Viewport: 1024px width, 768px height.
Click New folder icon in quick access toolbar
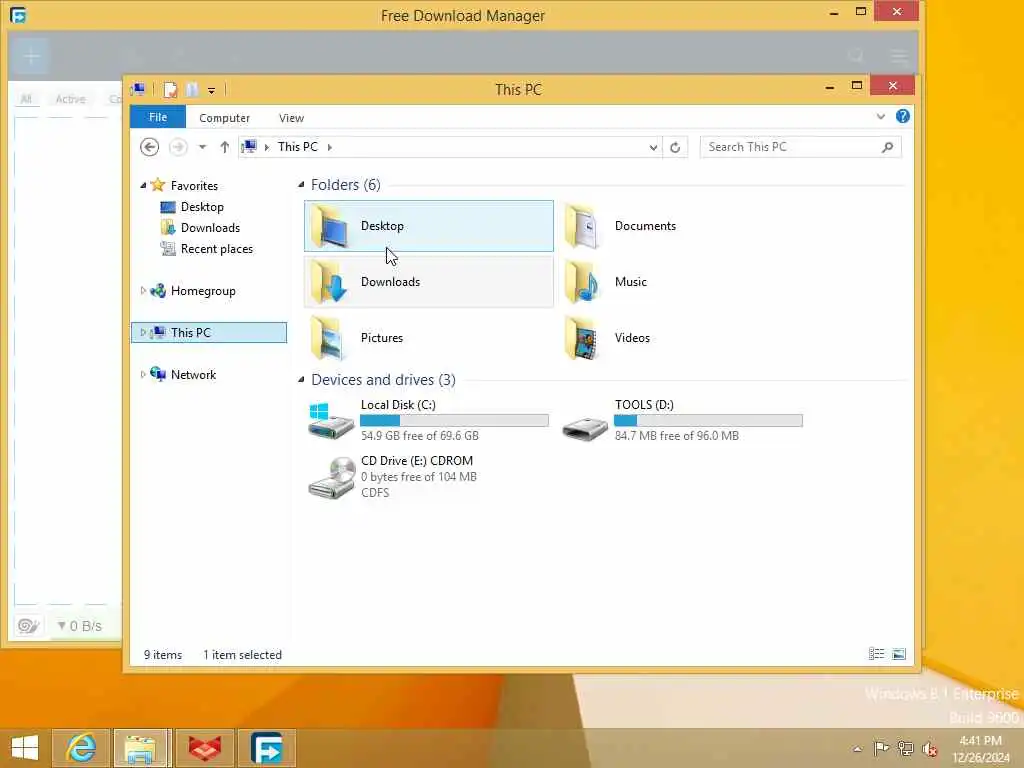point(192,89)
